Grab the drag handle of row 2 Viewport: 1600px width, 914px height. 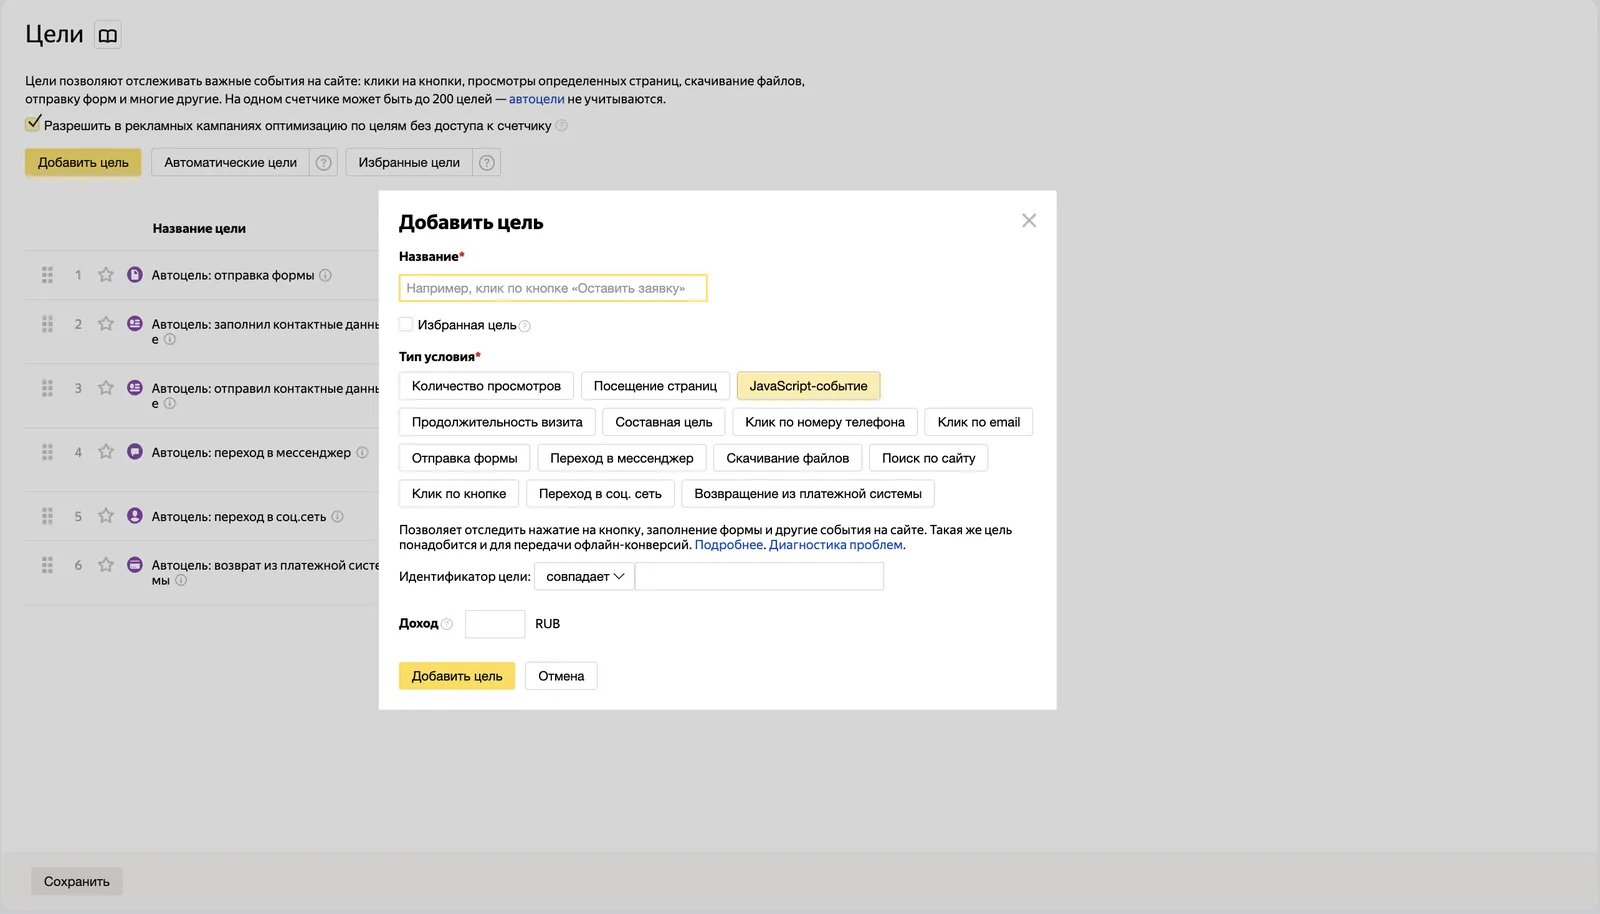pyautogui.click(x=47, y=324)
